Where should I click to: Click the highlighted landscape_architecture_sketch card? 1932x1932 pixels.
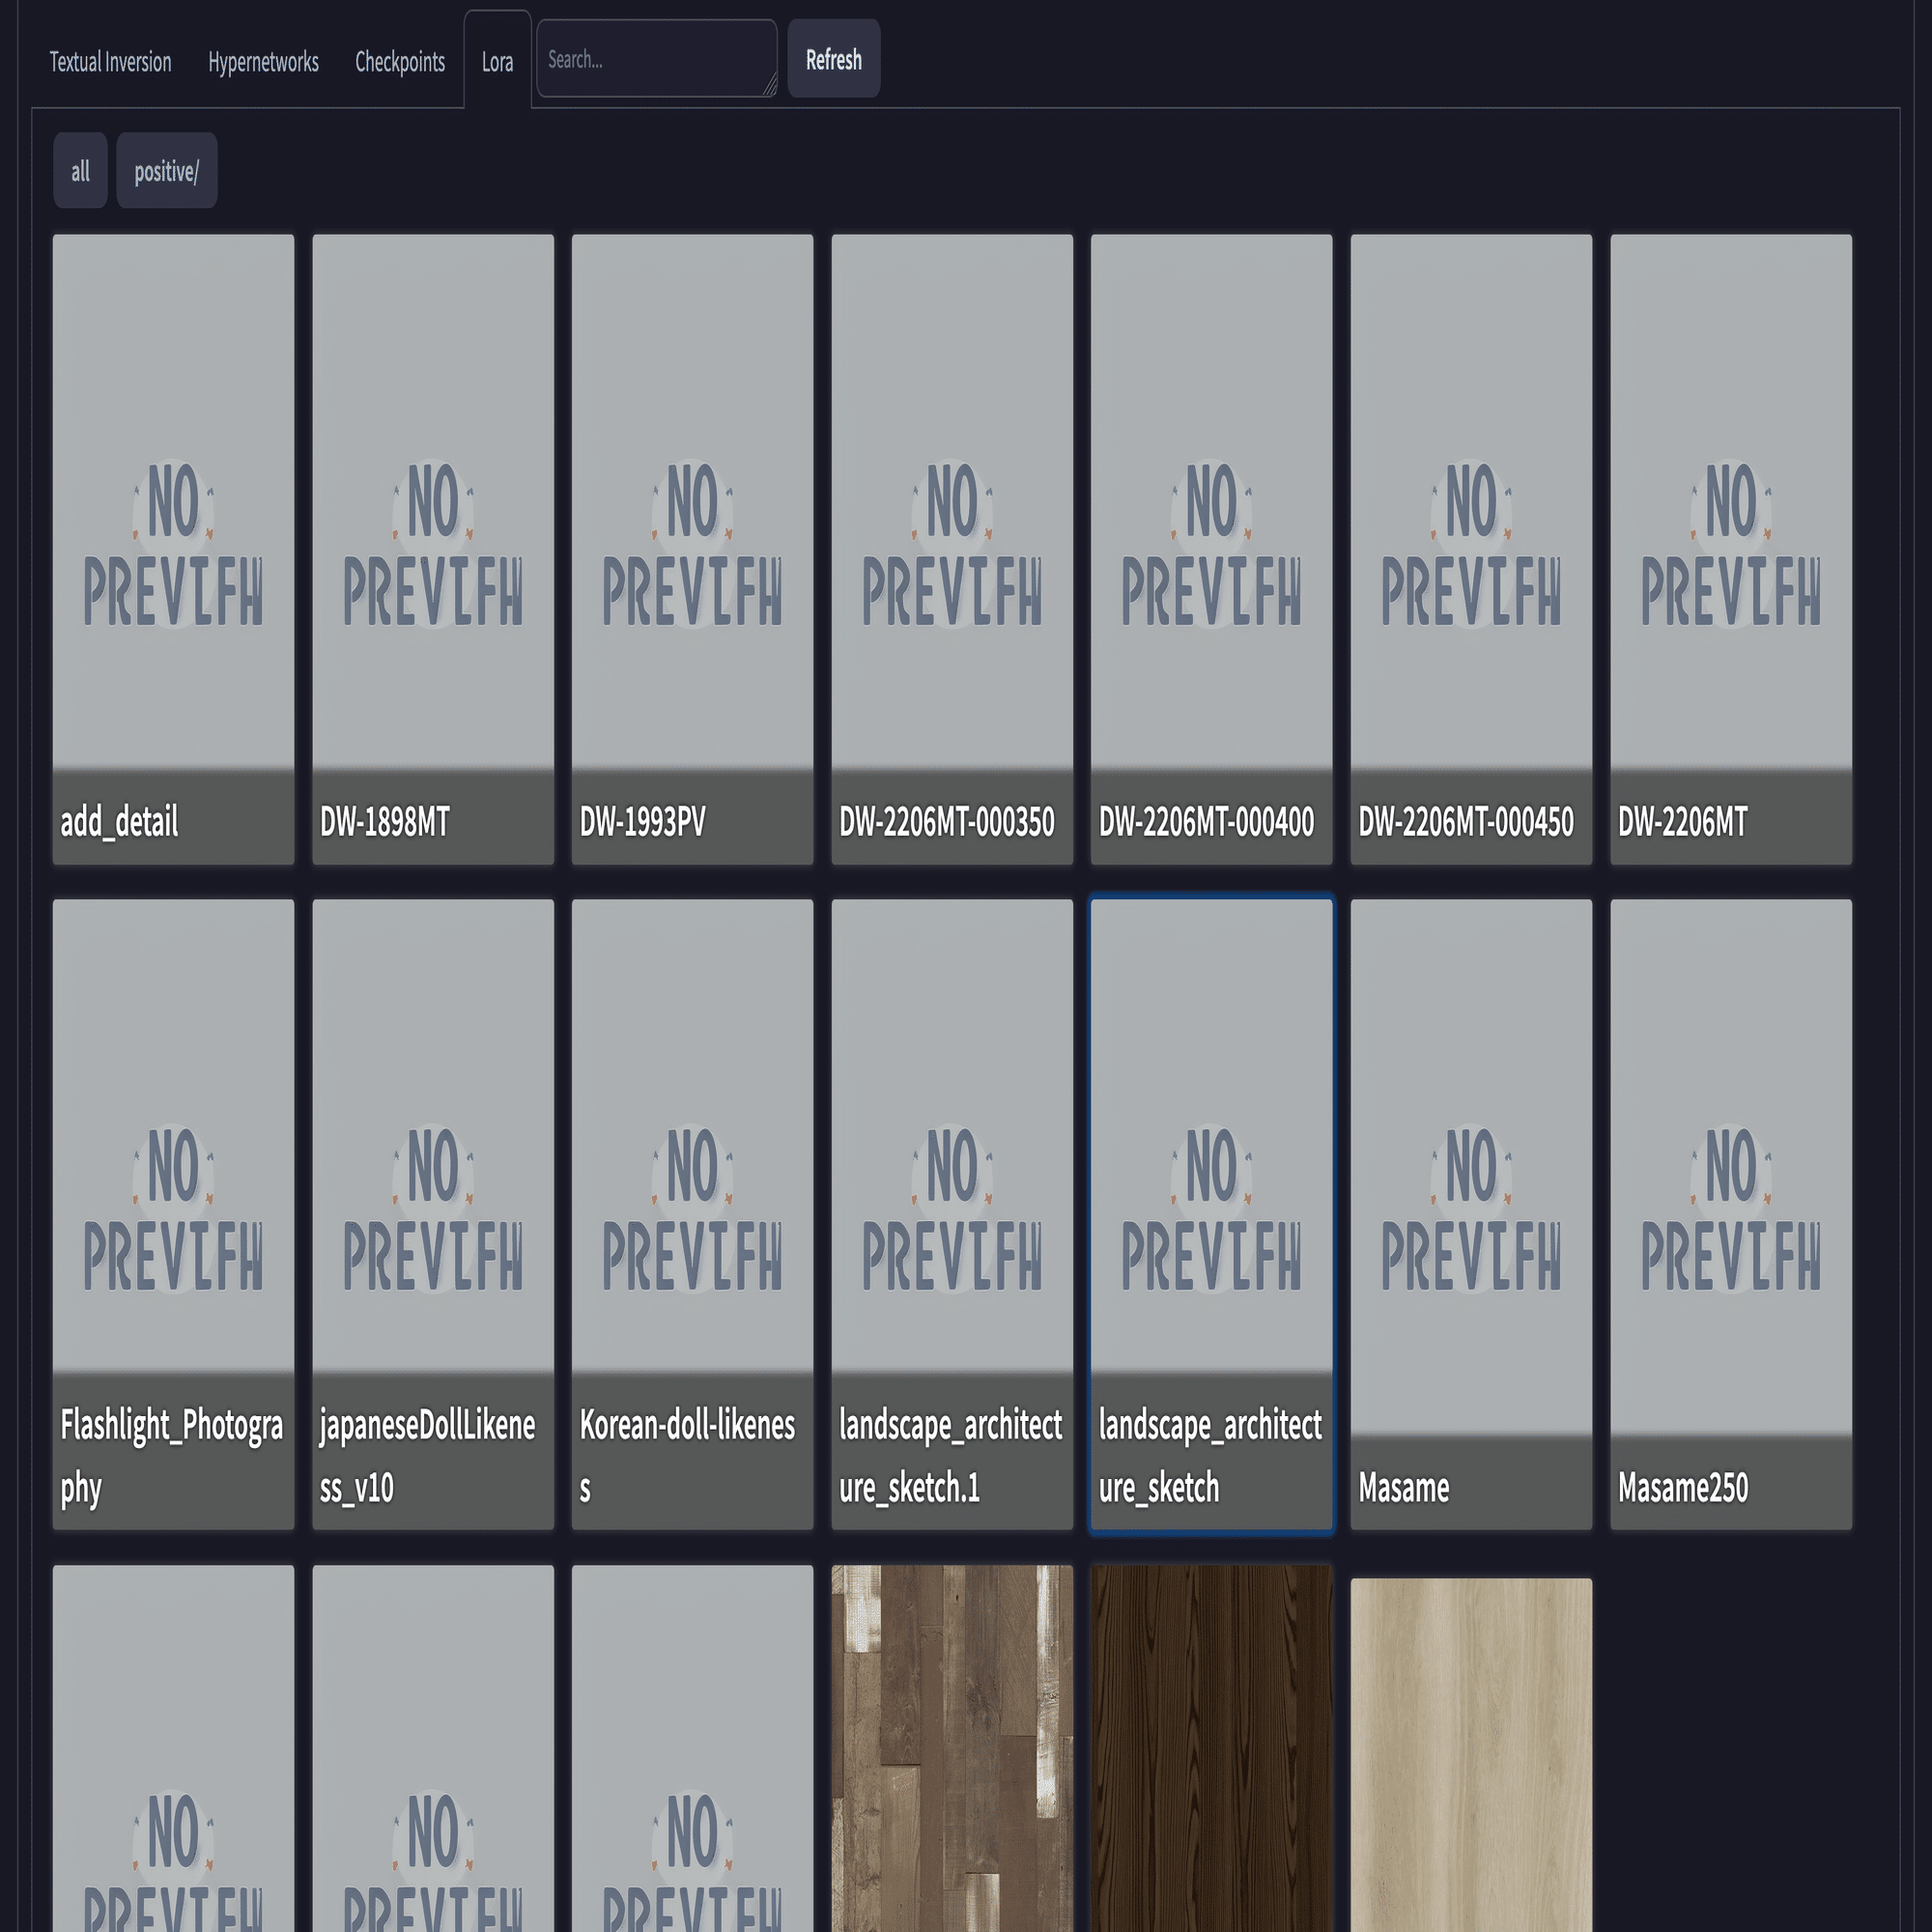click(x=1211, y=1214)
